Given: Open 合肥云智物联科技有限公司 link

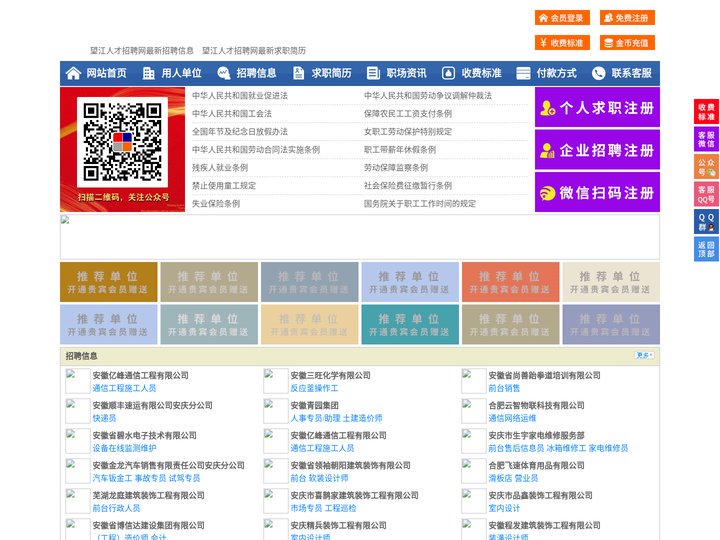Looking at the screenshot, I should [536, 405].
